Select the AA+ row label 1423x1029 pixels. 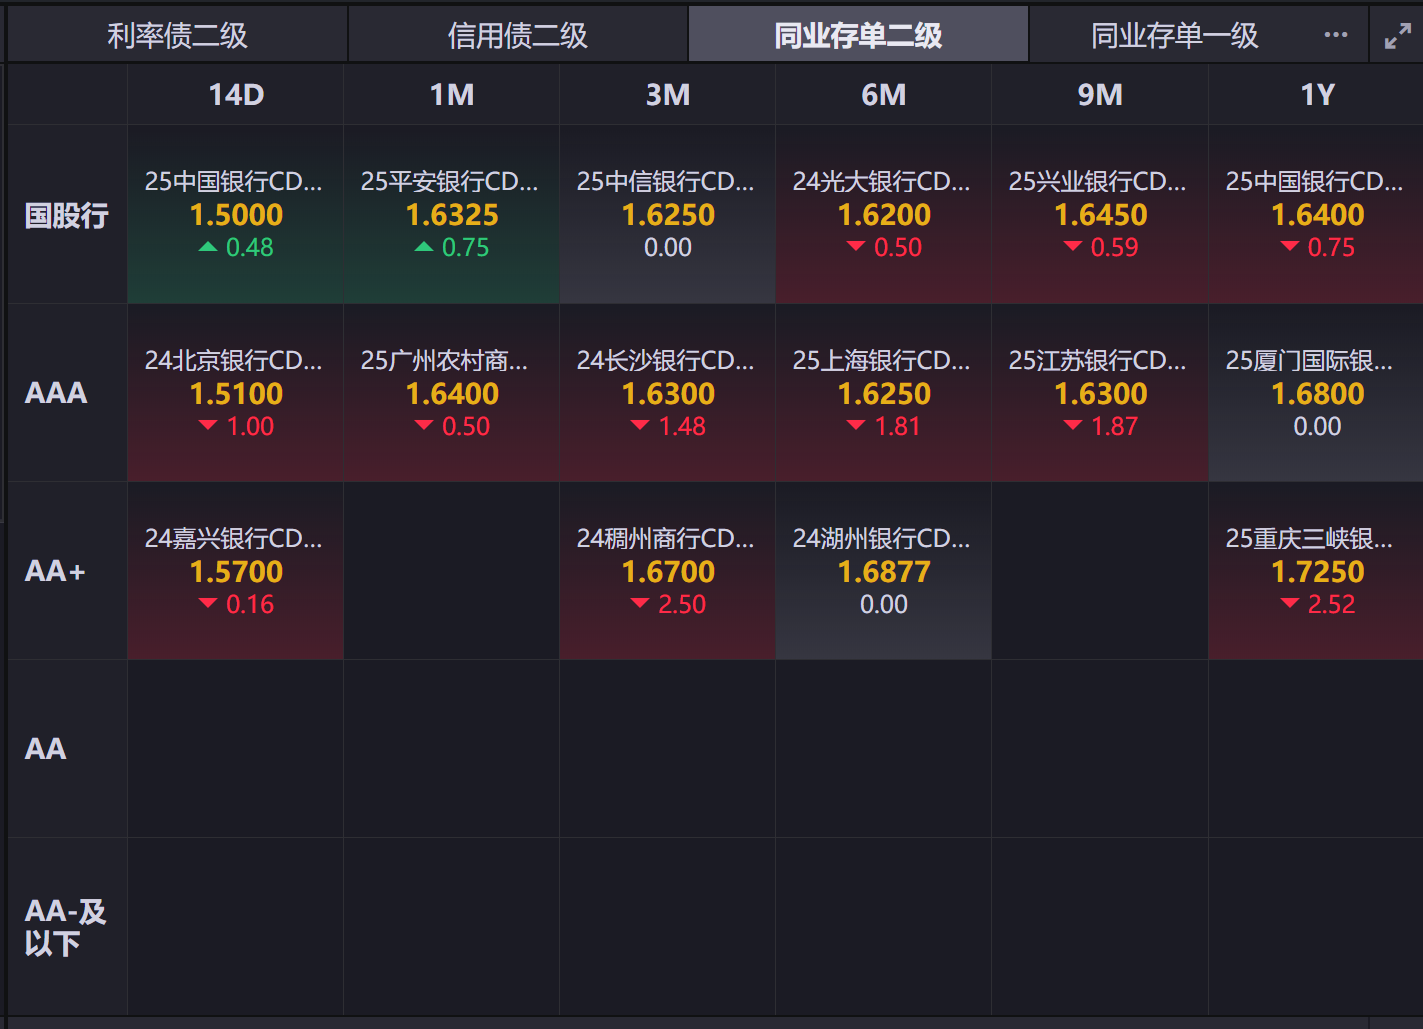pos(67,571)
